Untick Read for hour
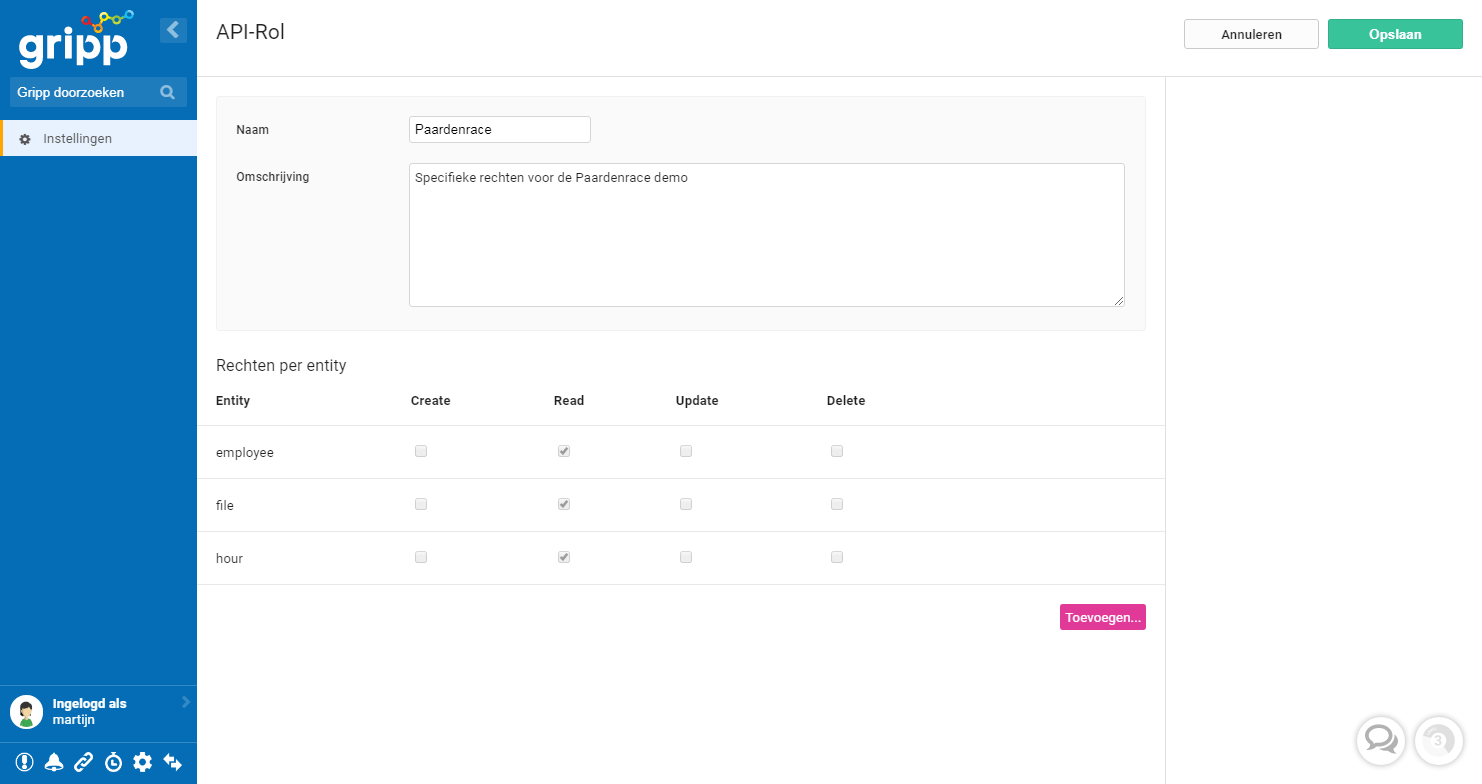Screen dimensions: 1482x784 [564, 557]
